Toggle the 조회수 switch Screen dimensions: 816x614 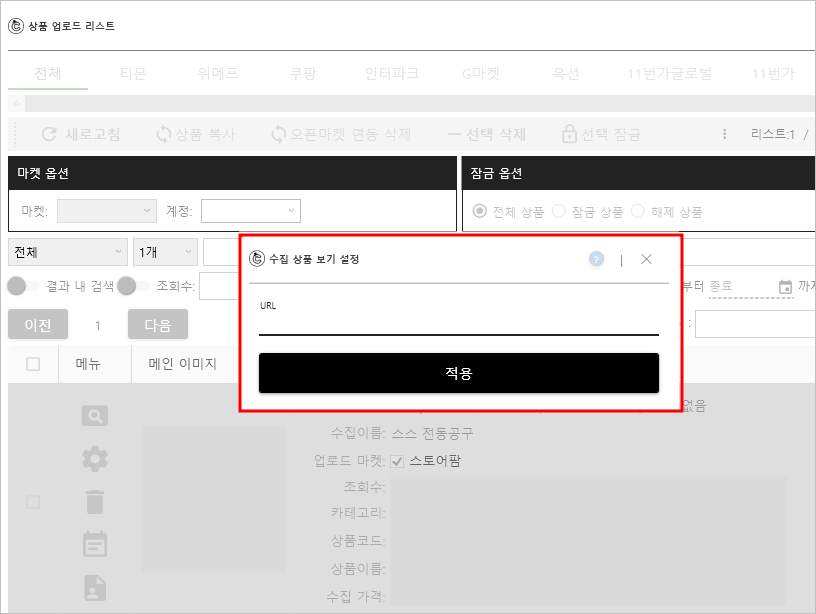tap(133, 286)
